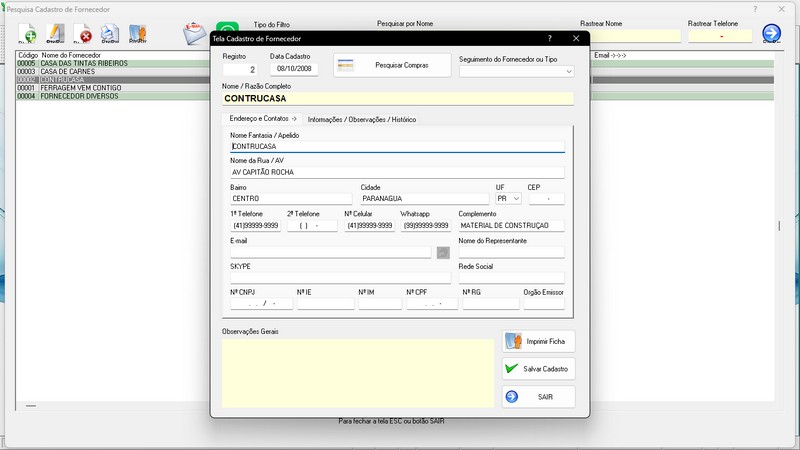Click the Rede Social field
The width and height of the screenshot is (800, 450).
tap(512, 278)
